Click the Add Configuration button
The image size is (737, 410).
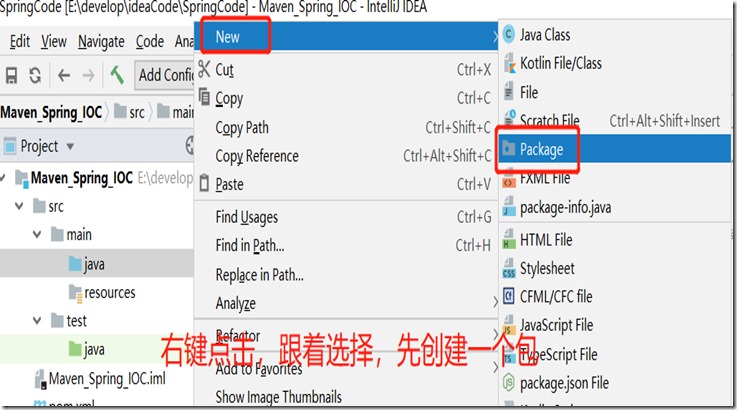pos(165,75)
